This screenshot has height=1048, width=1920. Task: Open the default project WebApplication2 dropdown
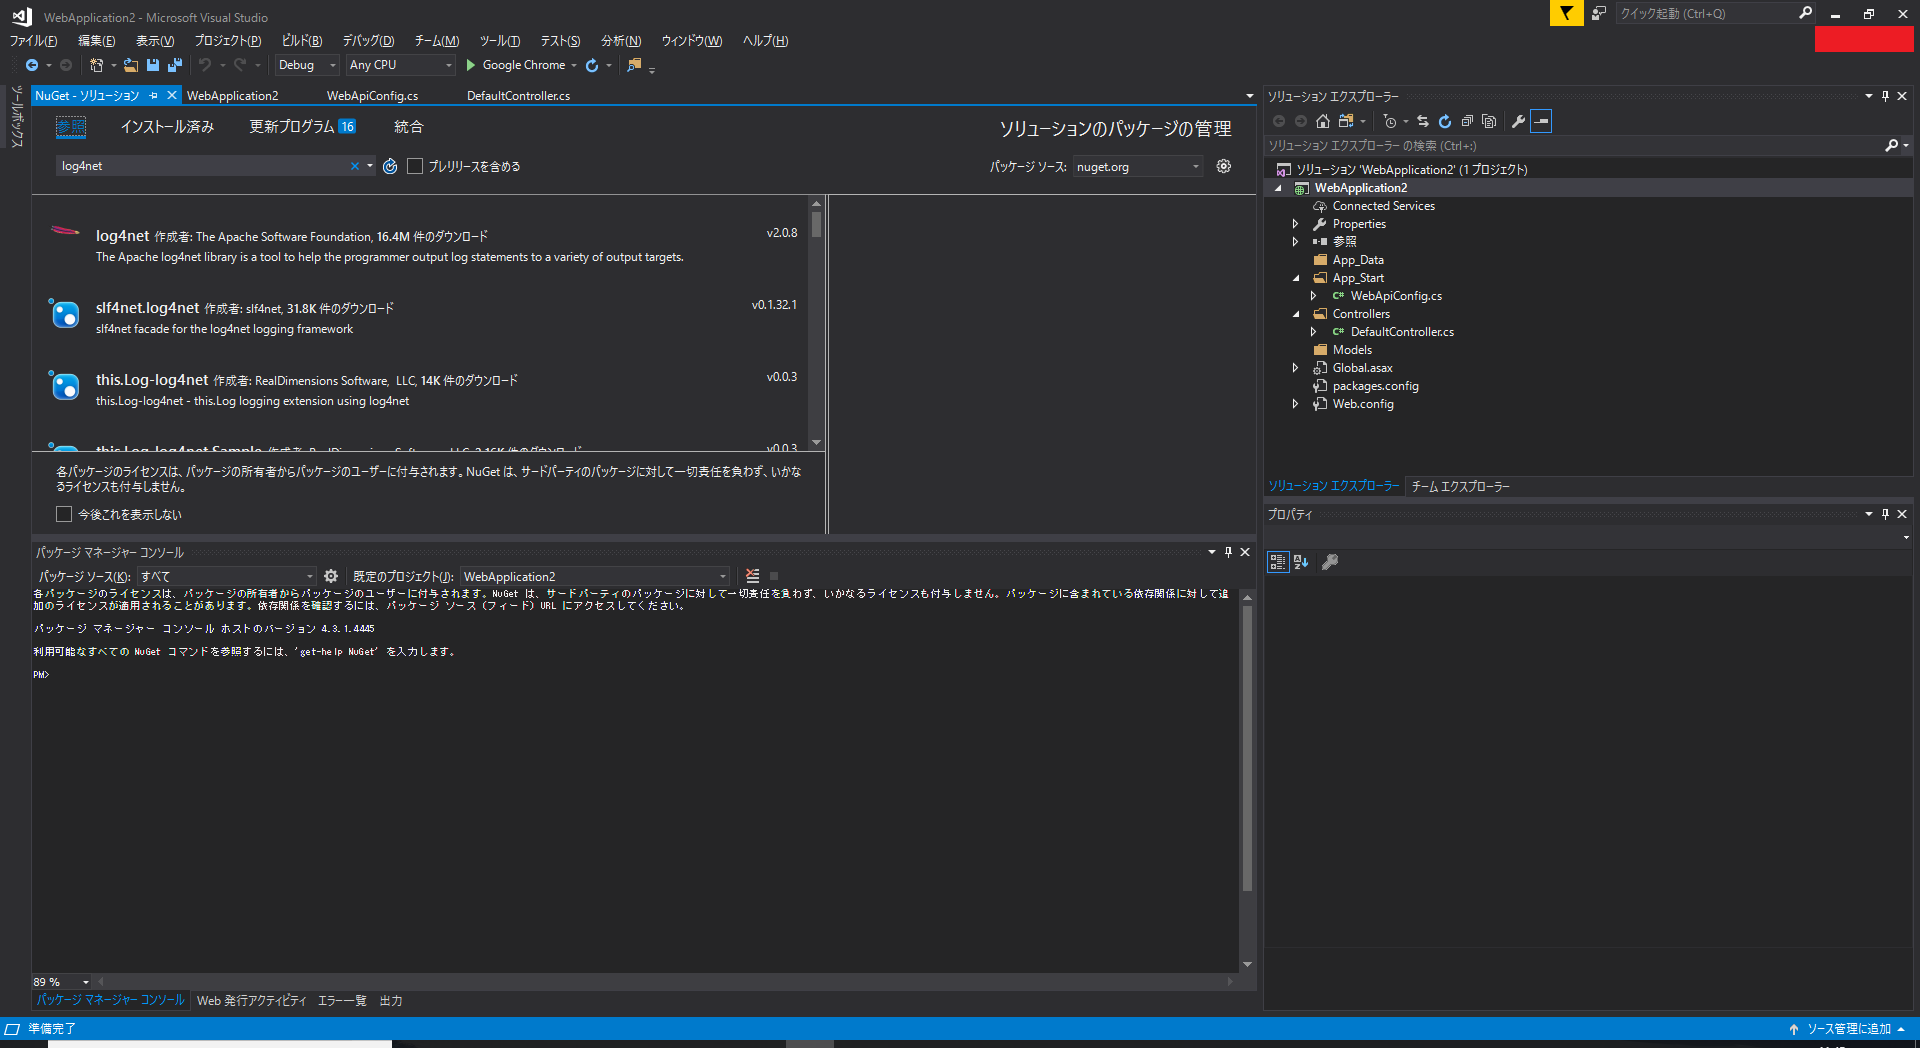tap(595, 576)
